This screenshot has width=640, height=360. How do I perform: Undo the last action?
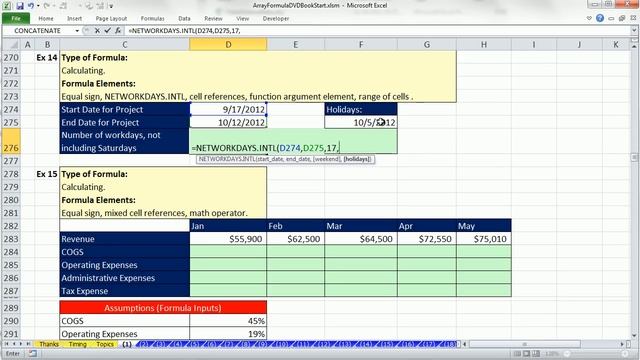pyautogui.click(x=30, y=6)
